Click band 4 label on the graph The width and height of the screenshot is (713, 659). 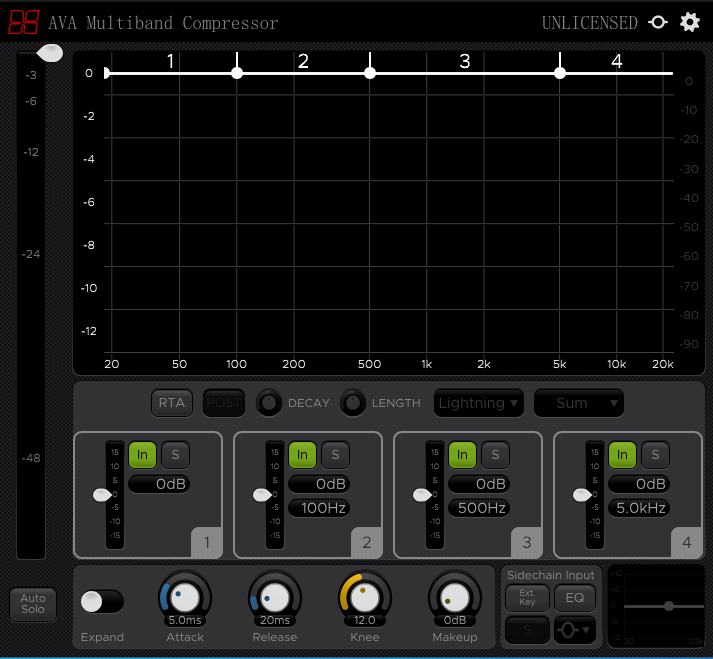pos(617,61)
